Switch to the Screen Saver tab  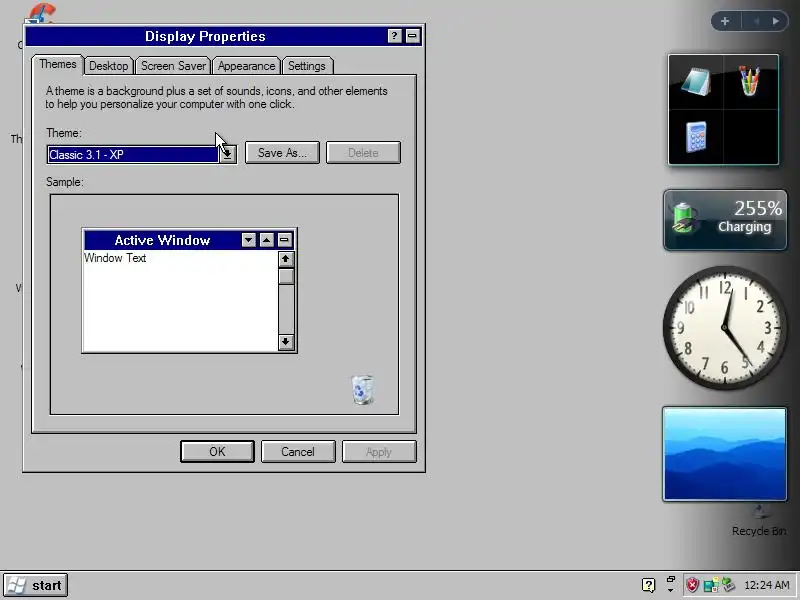click(173, 66)
